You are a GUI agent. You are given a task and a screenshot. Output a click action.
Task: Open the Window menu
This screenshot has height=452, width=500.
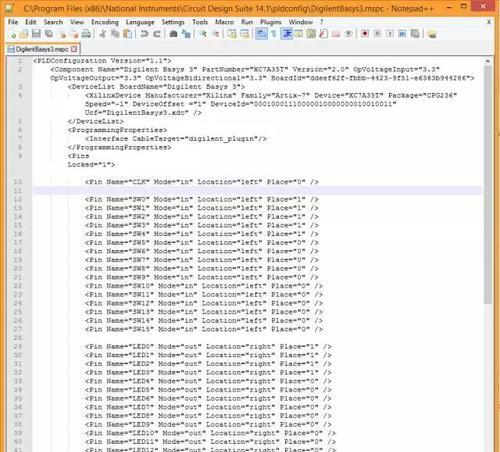[301, 22]
